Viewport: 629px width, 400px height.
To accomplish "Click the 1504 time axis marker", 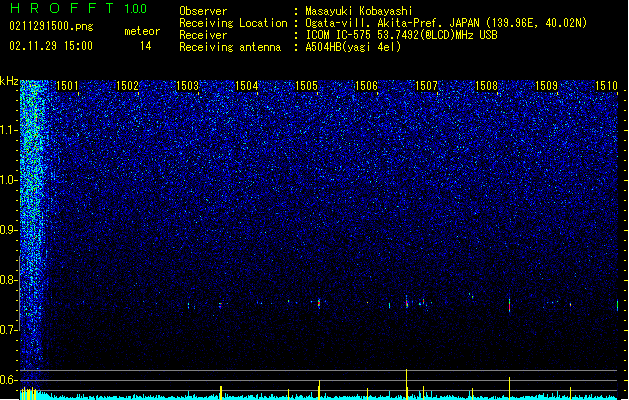I will 246,85.
